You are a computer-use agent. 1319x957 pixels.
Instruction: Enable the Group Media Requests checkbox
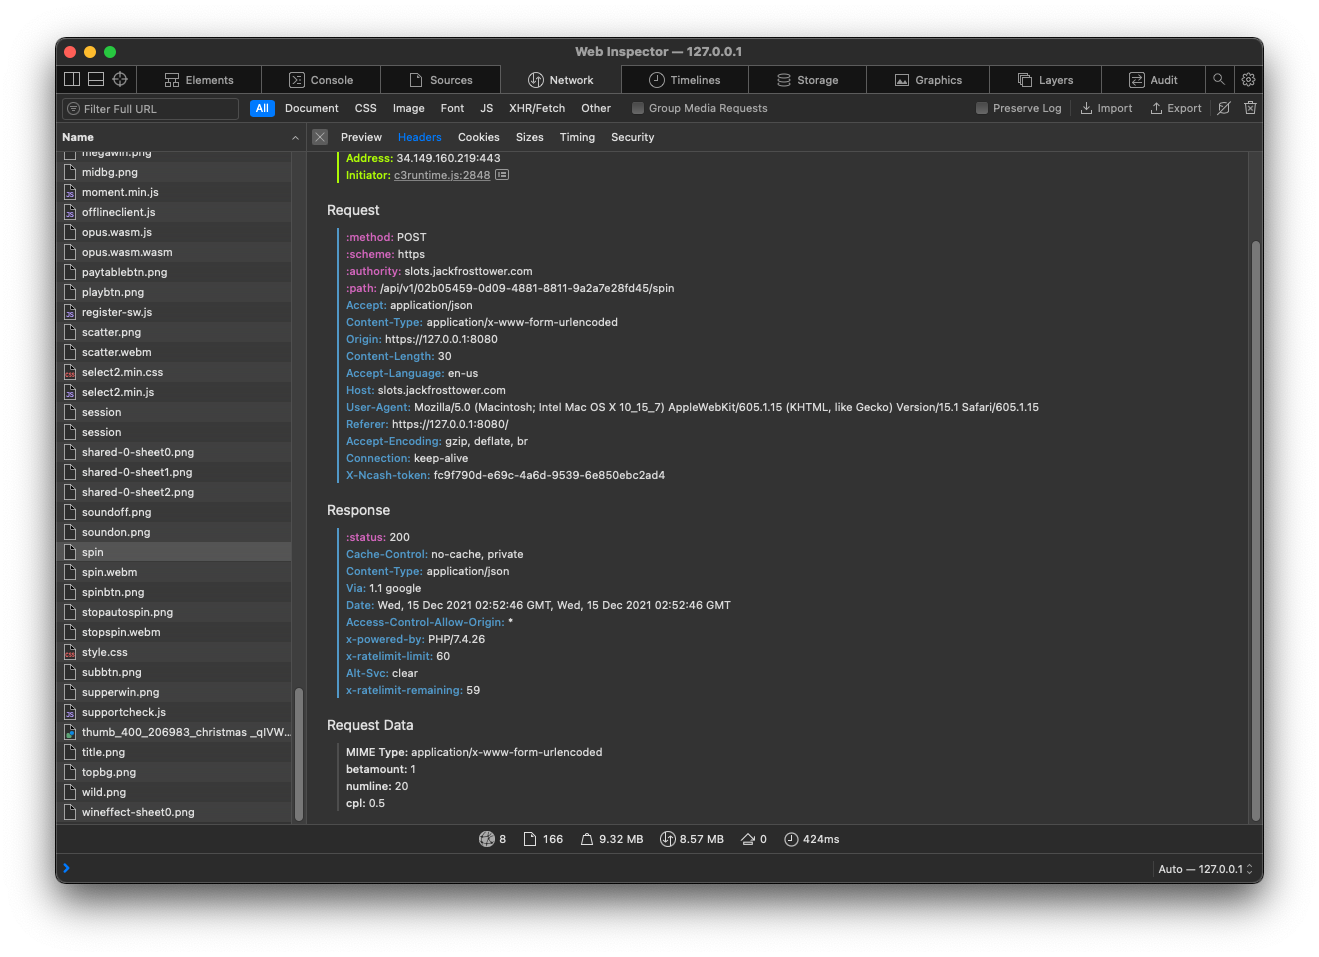point(638,108)
